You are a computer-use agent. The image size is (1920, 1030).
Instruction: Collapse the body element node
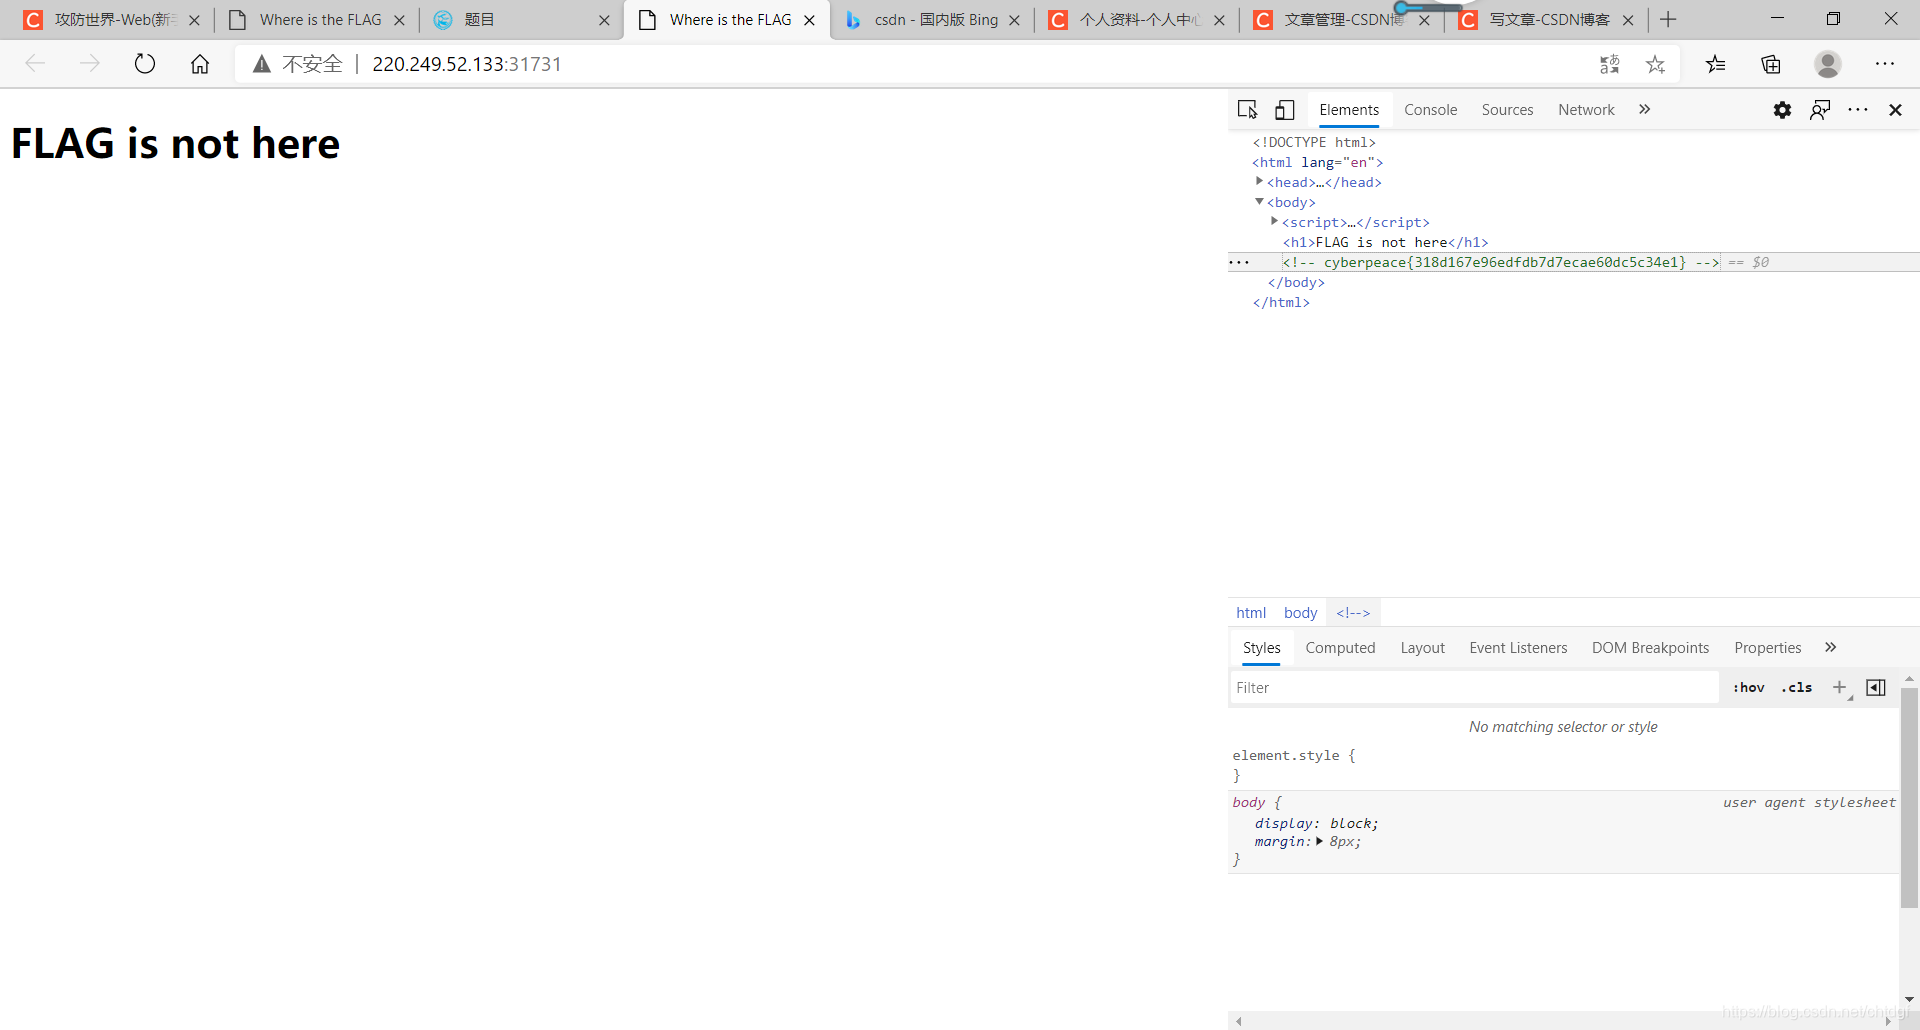(1259, 201)
